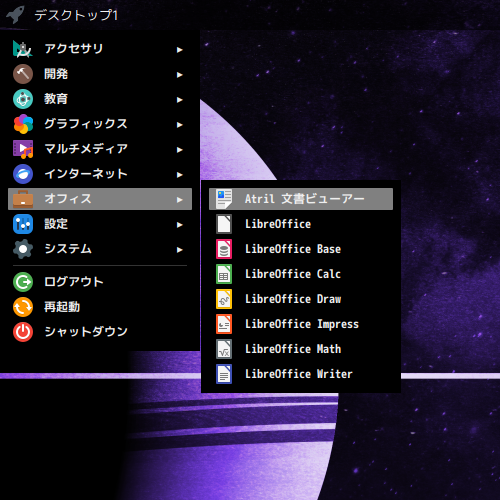The width and height of the screenshot is (500, 500).
Task: Click the 開発 label
Action: coord(56,74)
